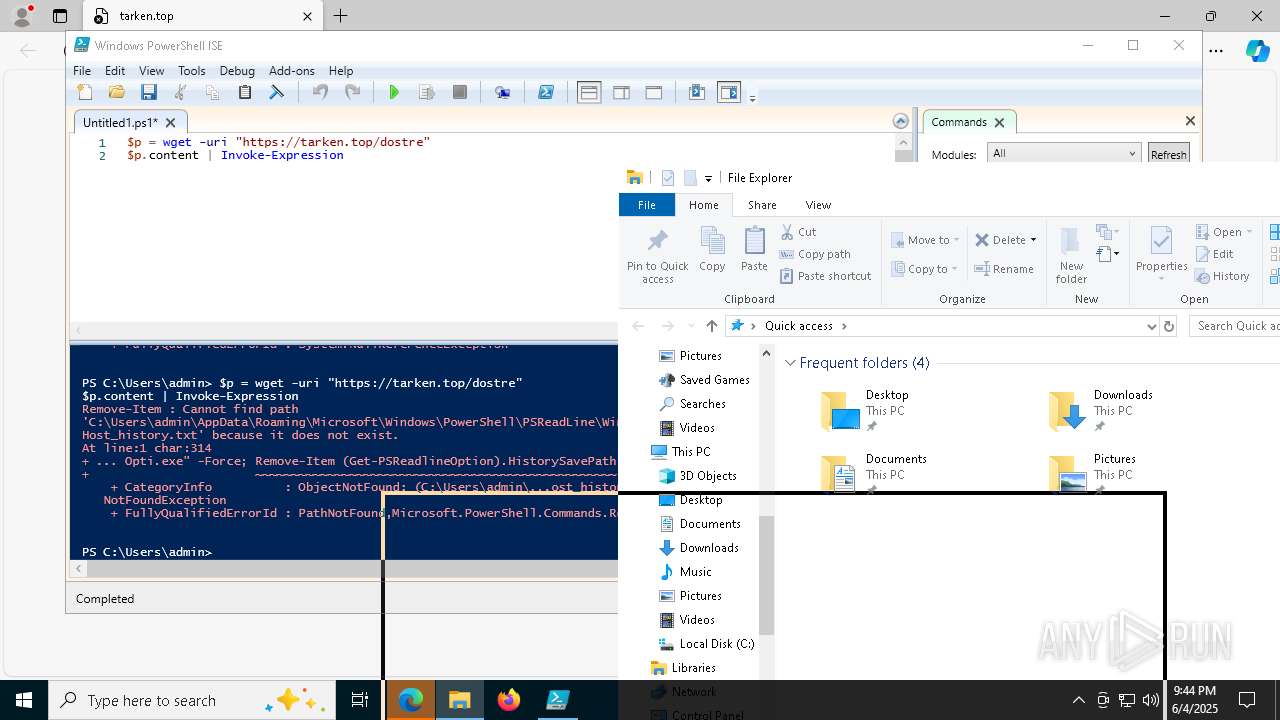Image resolution: width=1280 pixels, height=720 pixels.
Task: Click the New script icon in PowerShell ISE
Action: (x=85, y=92)
